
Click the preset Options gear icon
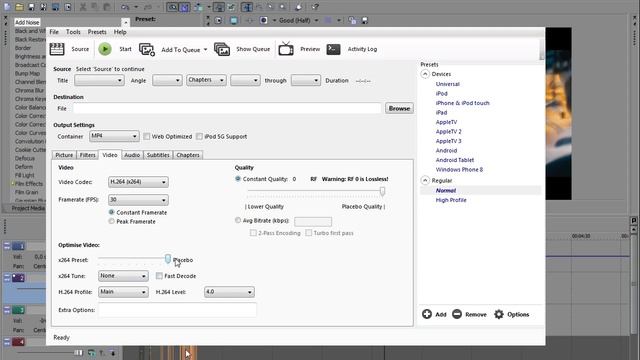[x=499, y=314]
